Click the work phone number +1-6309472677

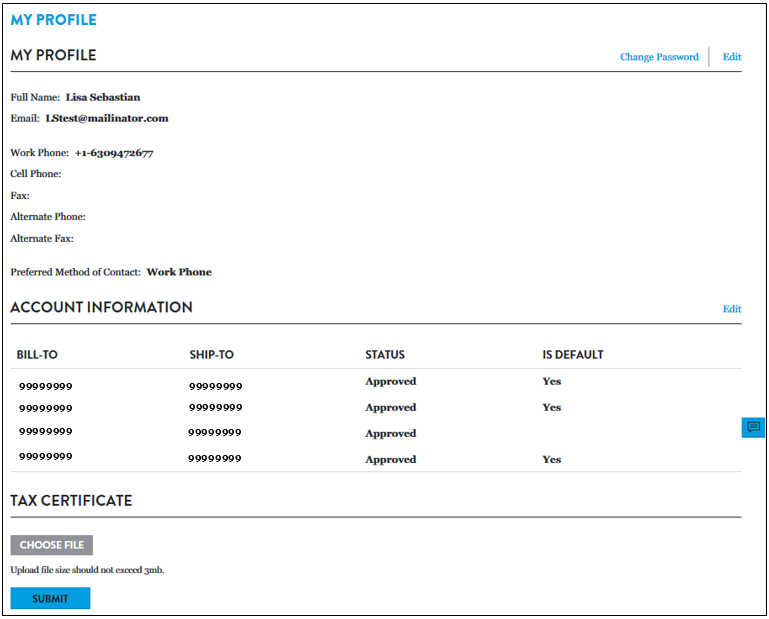pyautogui.click(x=114, y=153)
